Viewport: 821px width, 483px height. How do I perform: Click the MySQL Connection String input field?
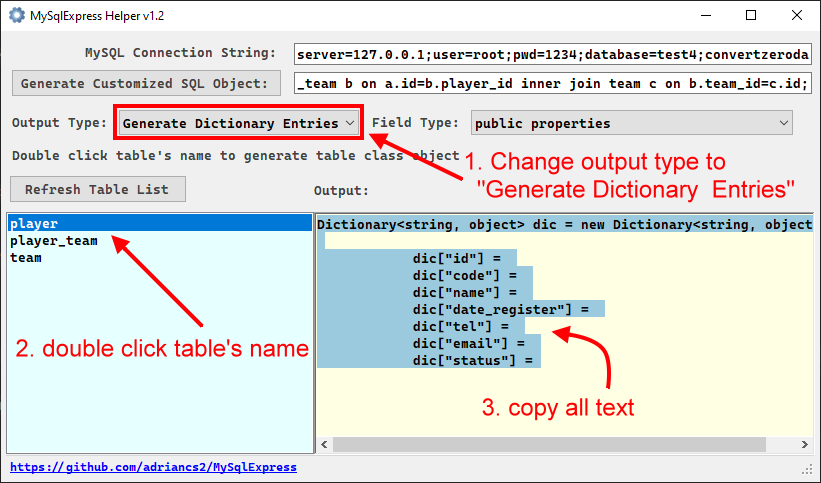pyautogui.click(x=553, y=54)
